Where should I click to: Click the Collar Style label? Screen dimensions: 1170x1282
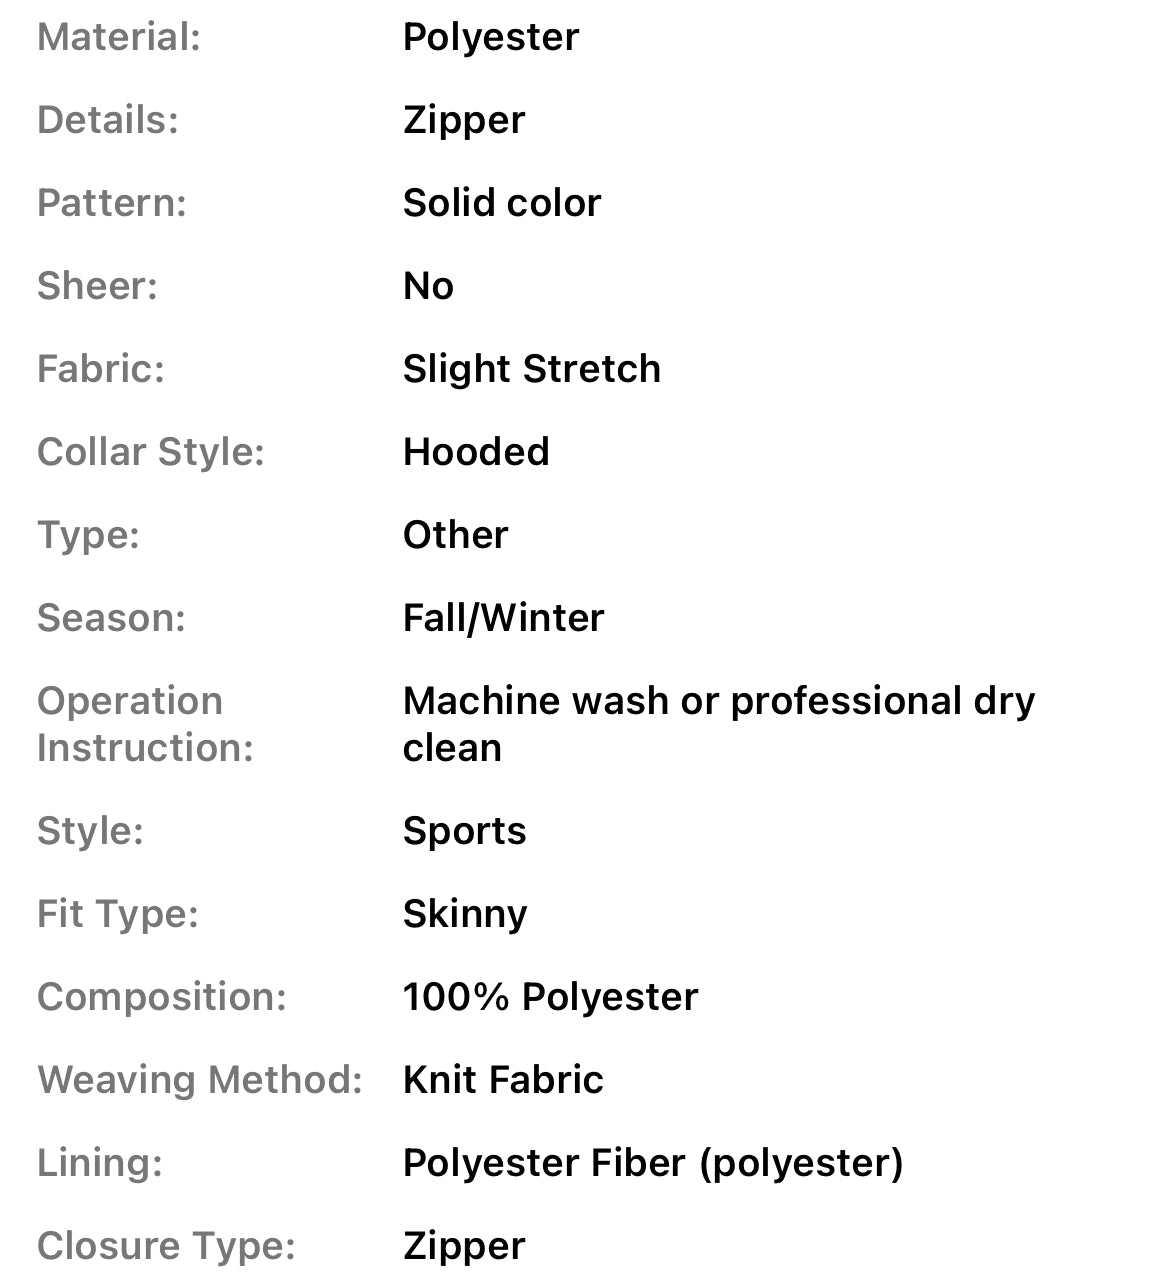(150, 453)
